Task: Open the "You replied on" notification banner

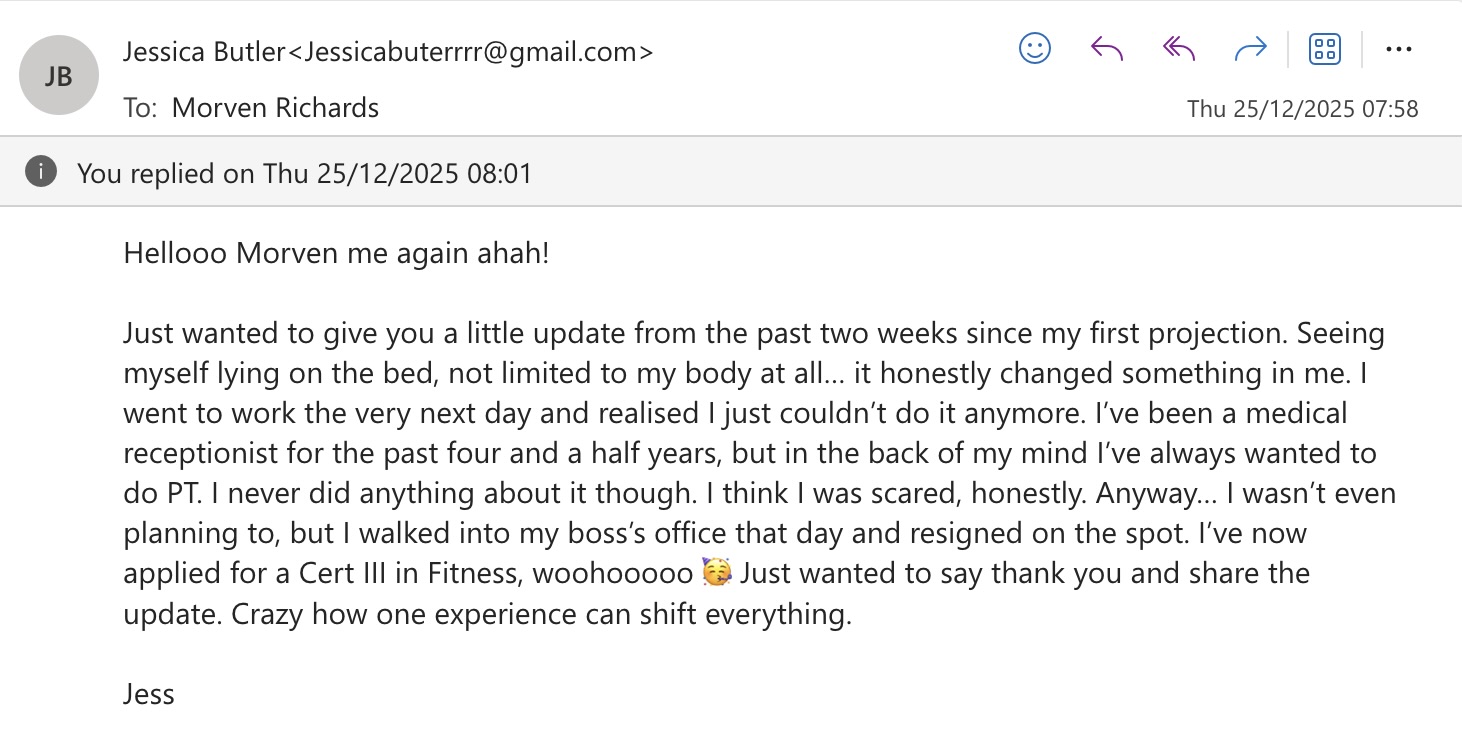Action: 304,174
